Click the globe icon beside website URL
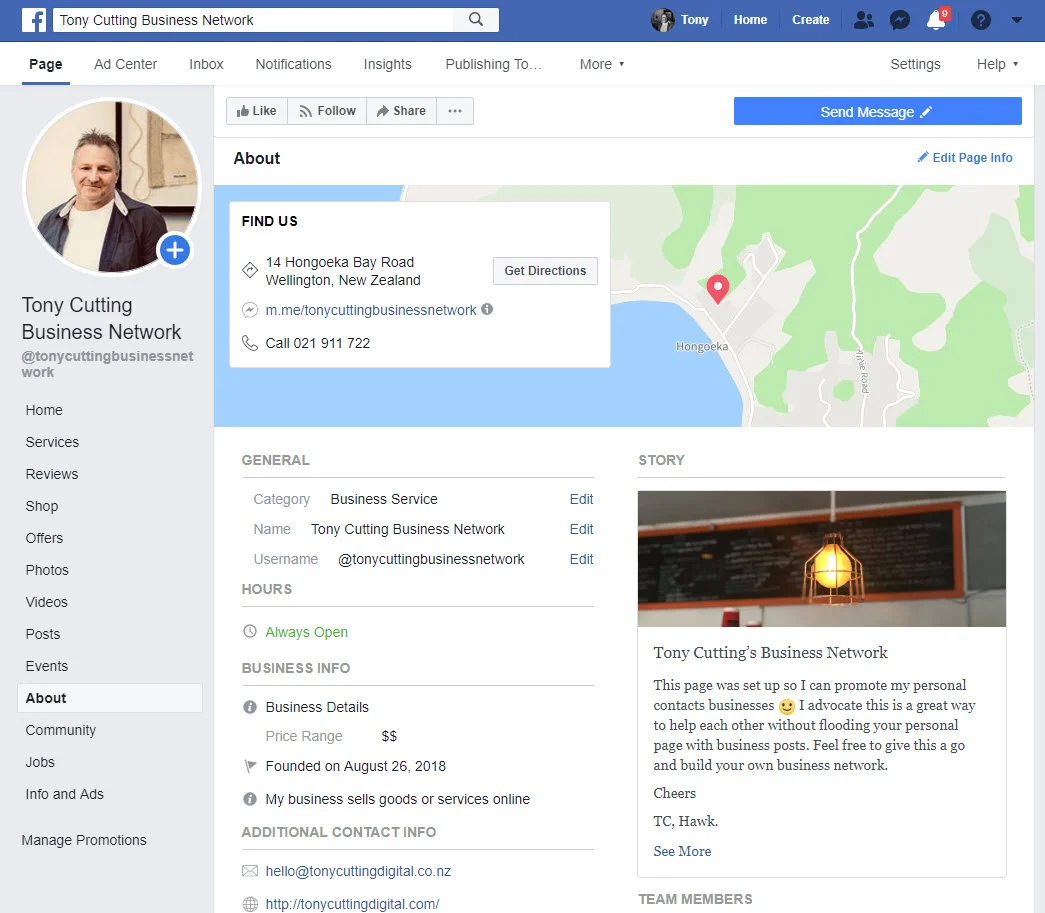 (250, 904)
